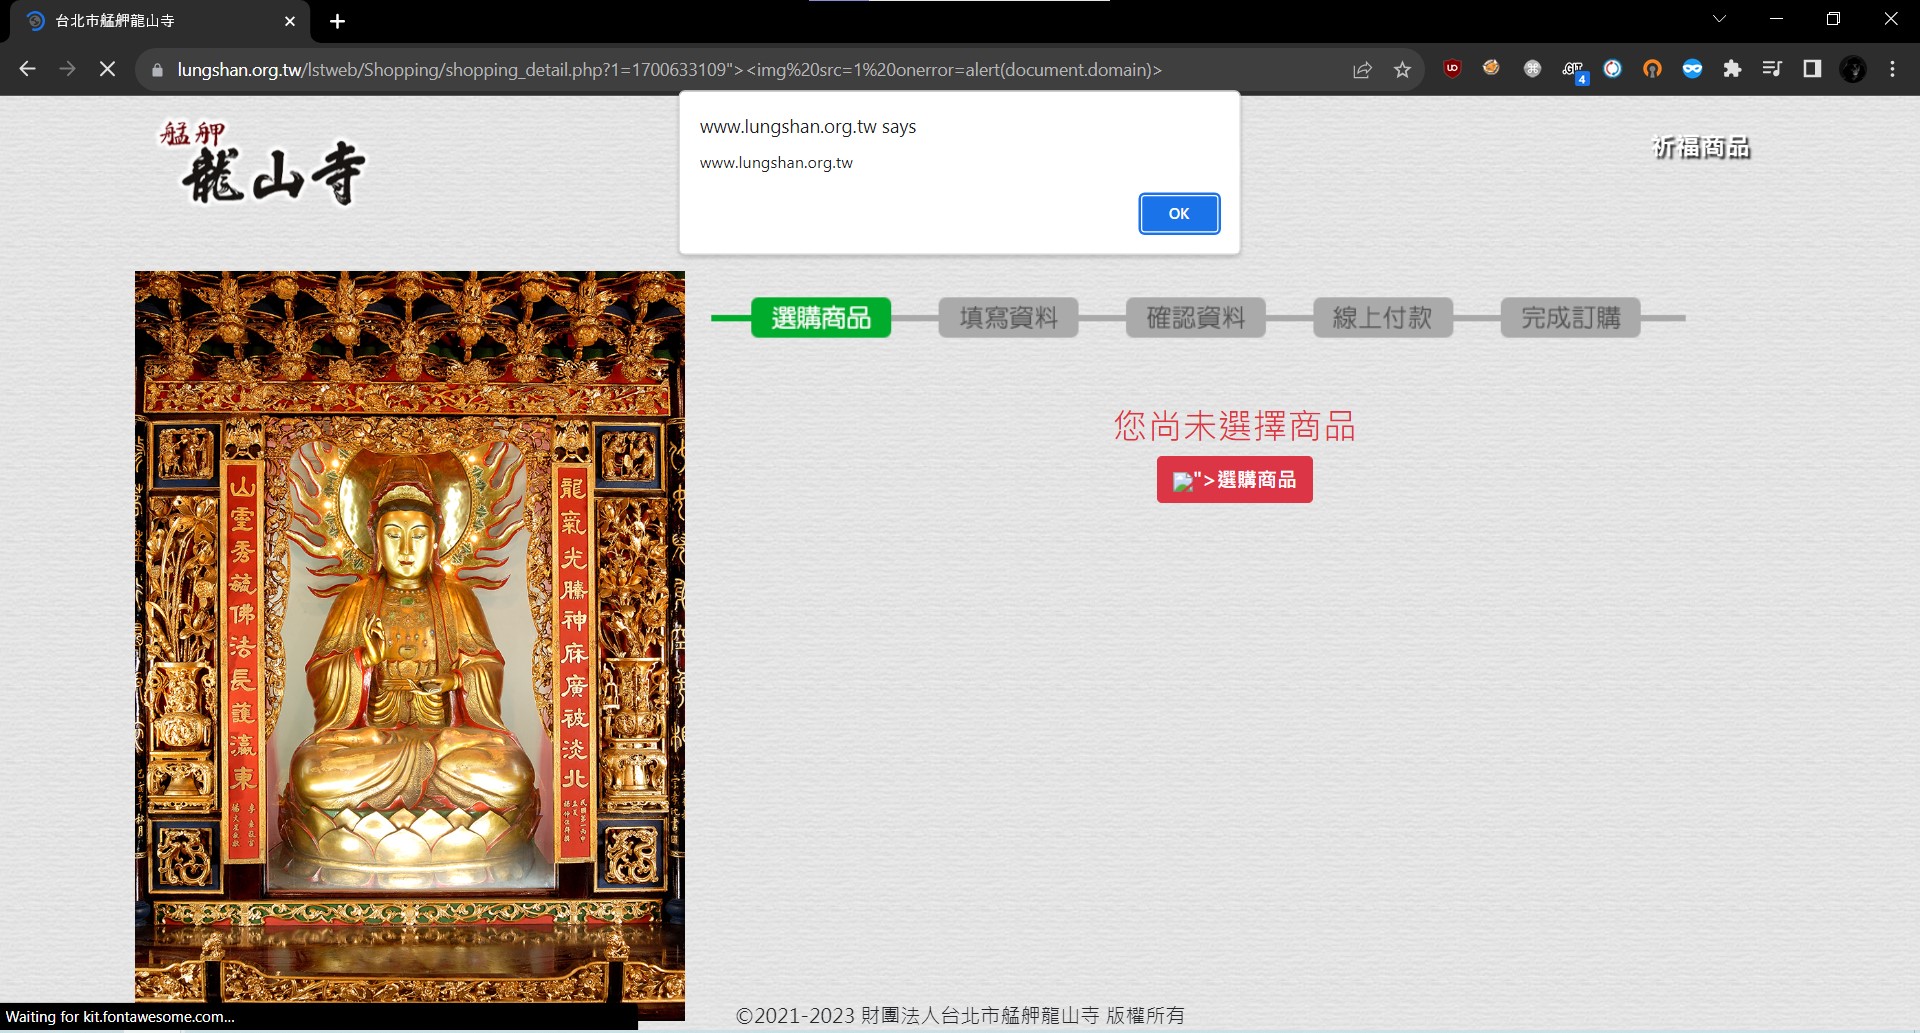This screenshot has height=1033, width=1920.
Task: Stop loading the page
Action: point(108,69)
